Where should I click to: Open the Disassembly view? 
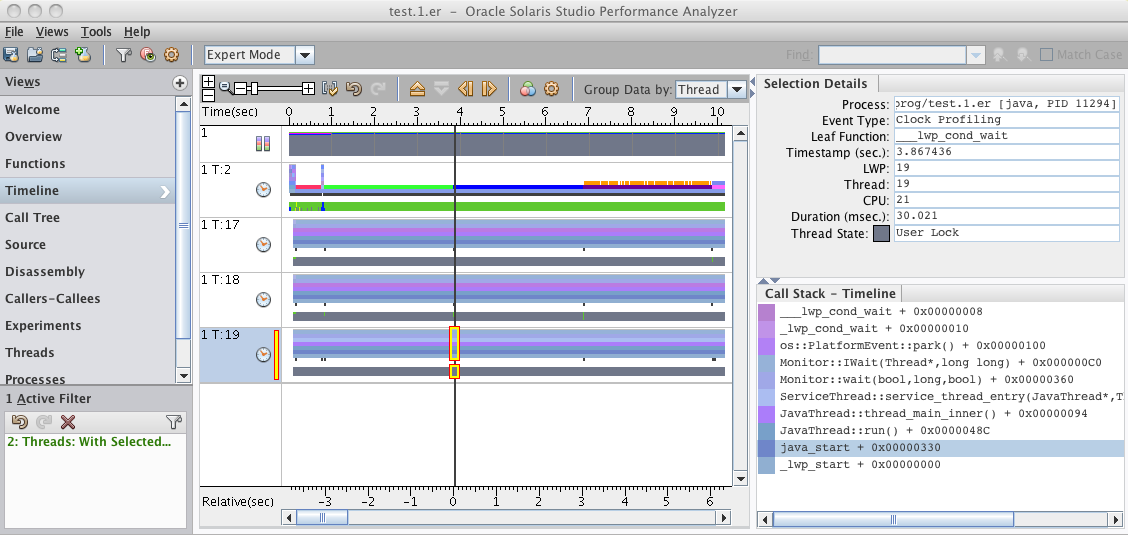pos(45,272)
